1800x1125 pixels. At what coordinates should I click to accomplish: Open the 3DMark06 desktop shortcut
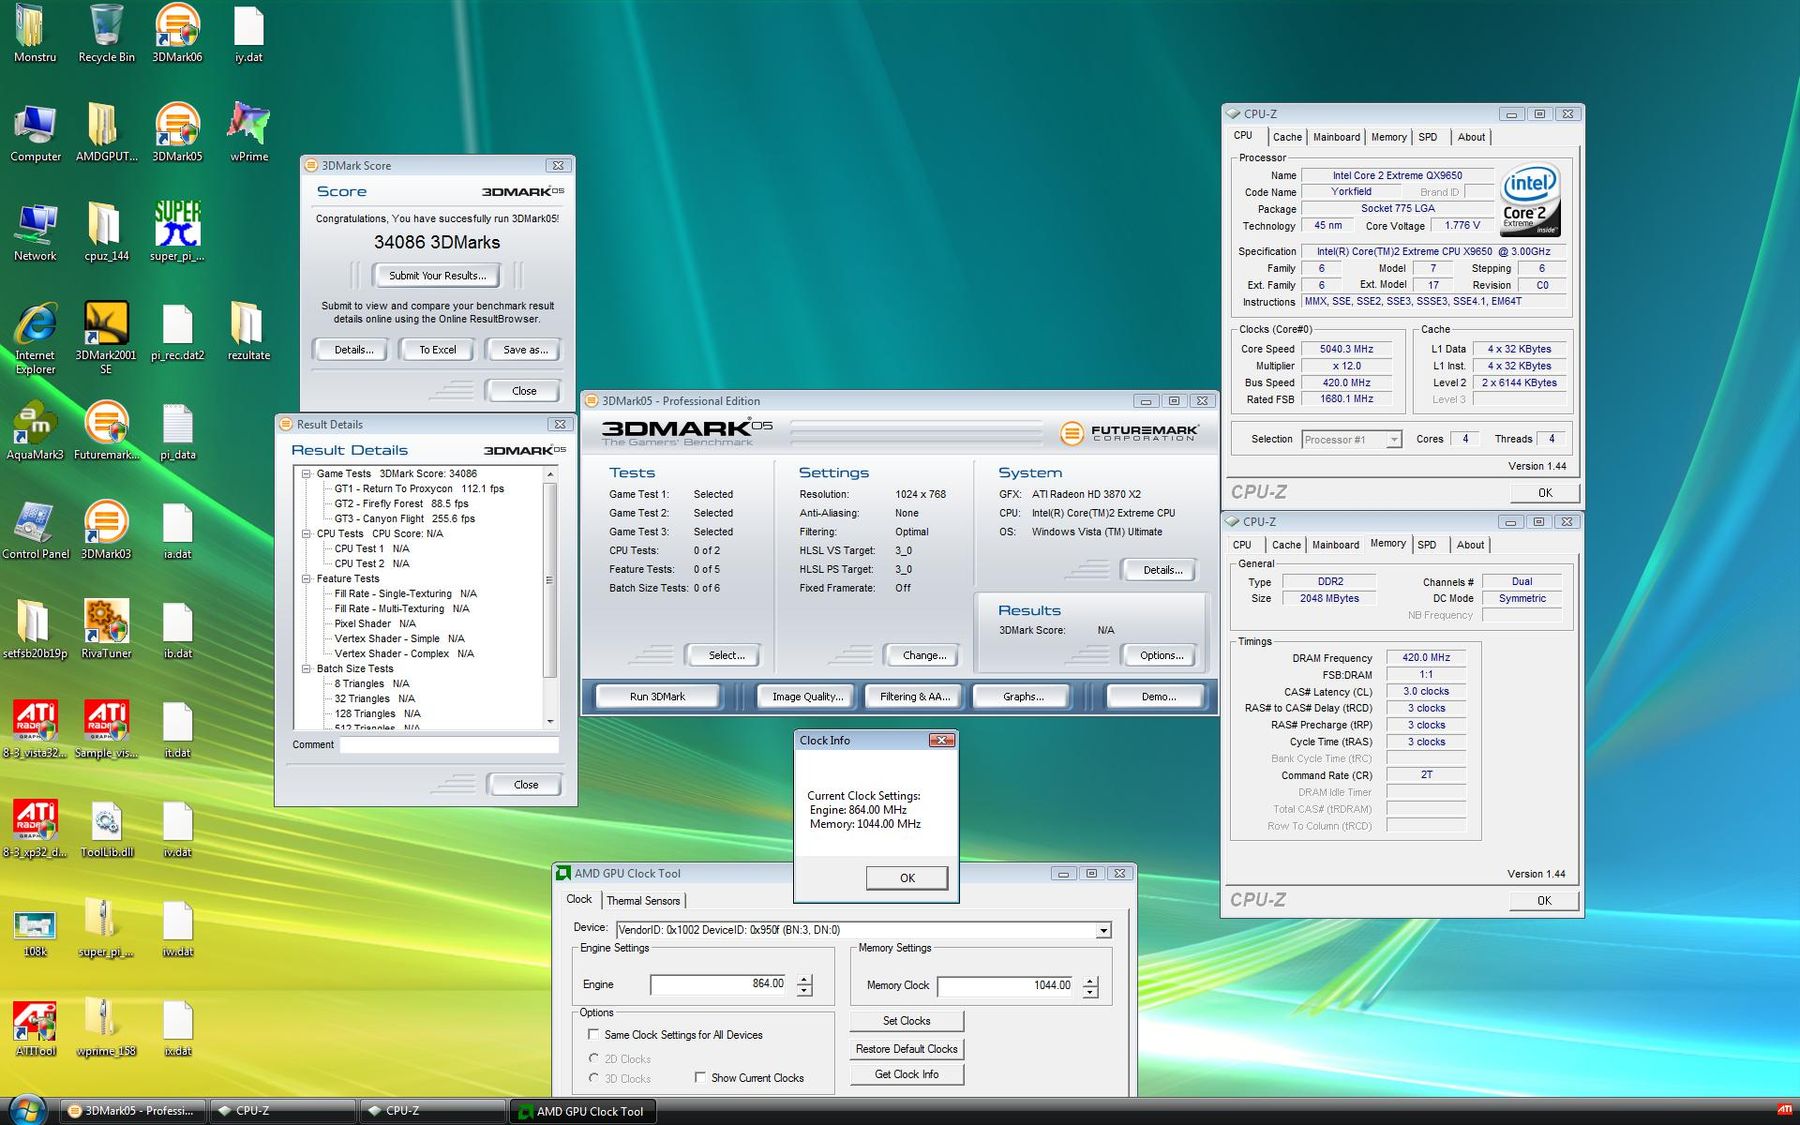pyautogui.click(x=177, y=33)
